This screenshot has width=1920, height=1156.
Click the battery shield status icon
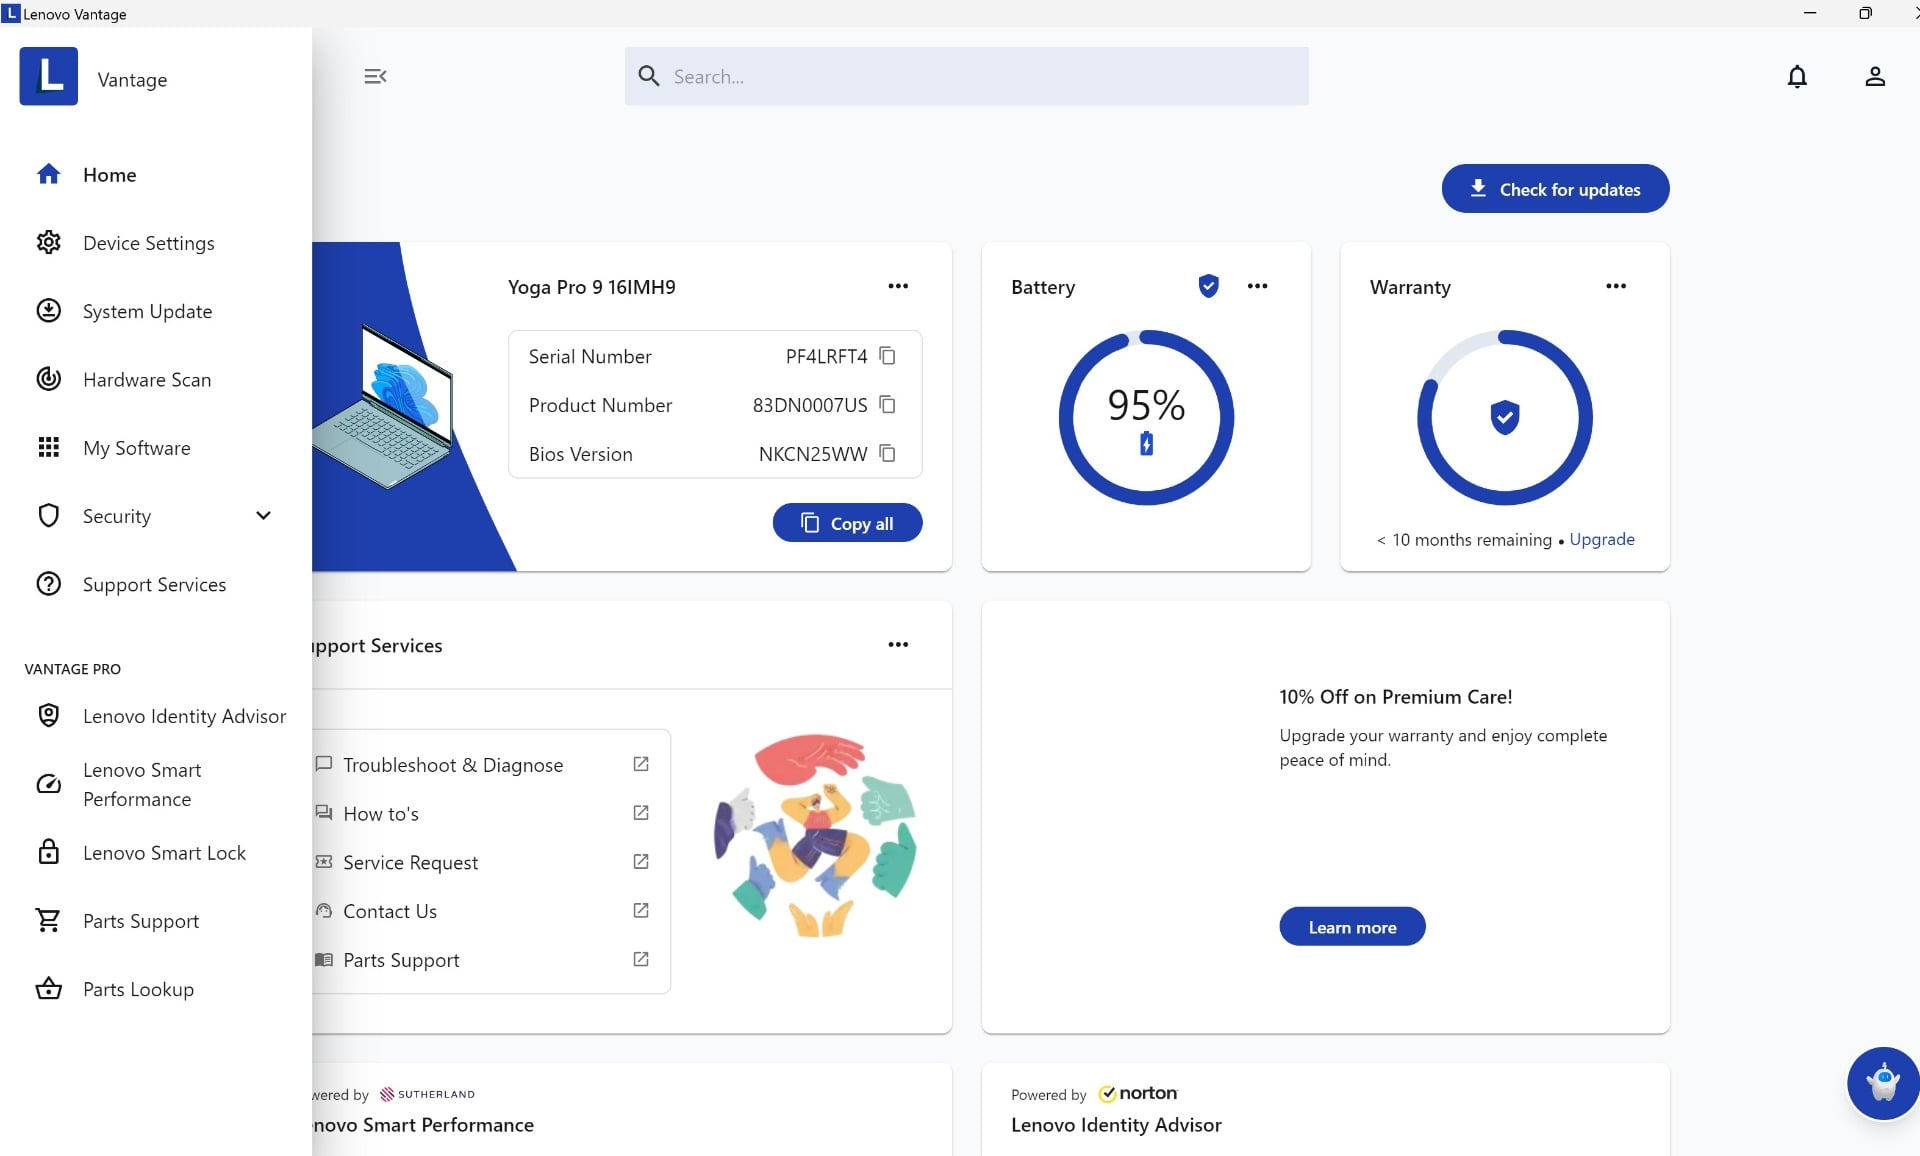1208,287
